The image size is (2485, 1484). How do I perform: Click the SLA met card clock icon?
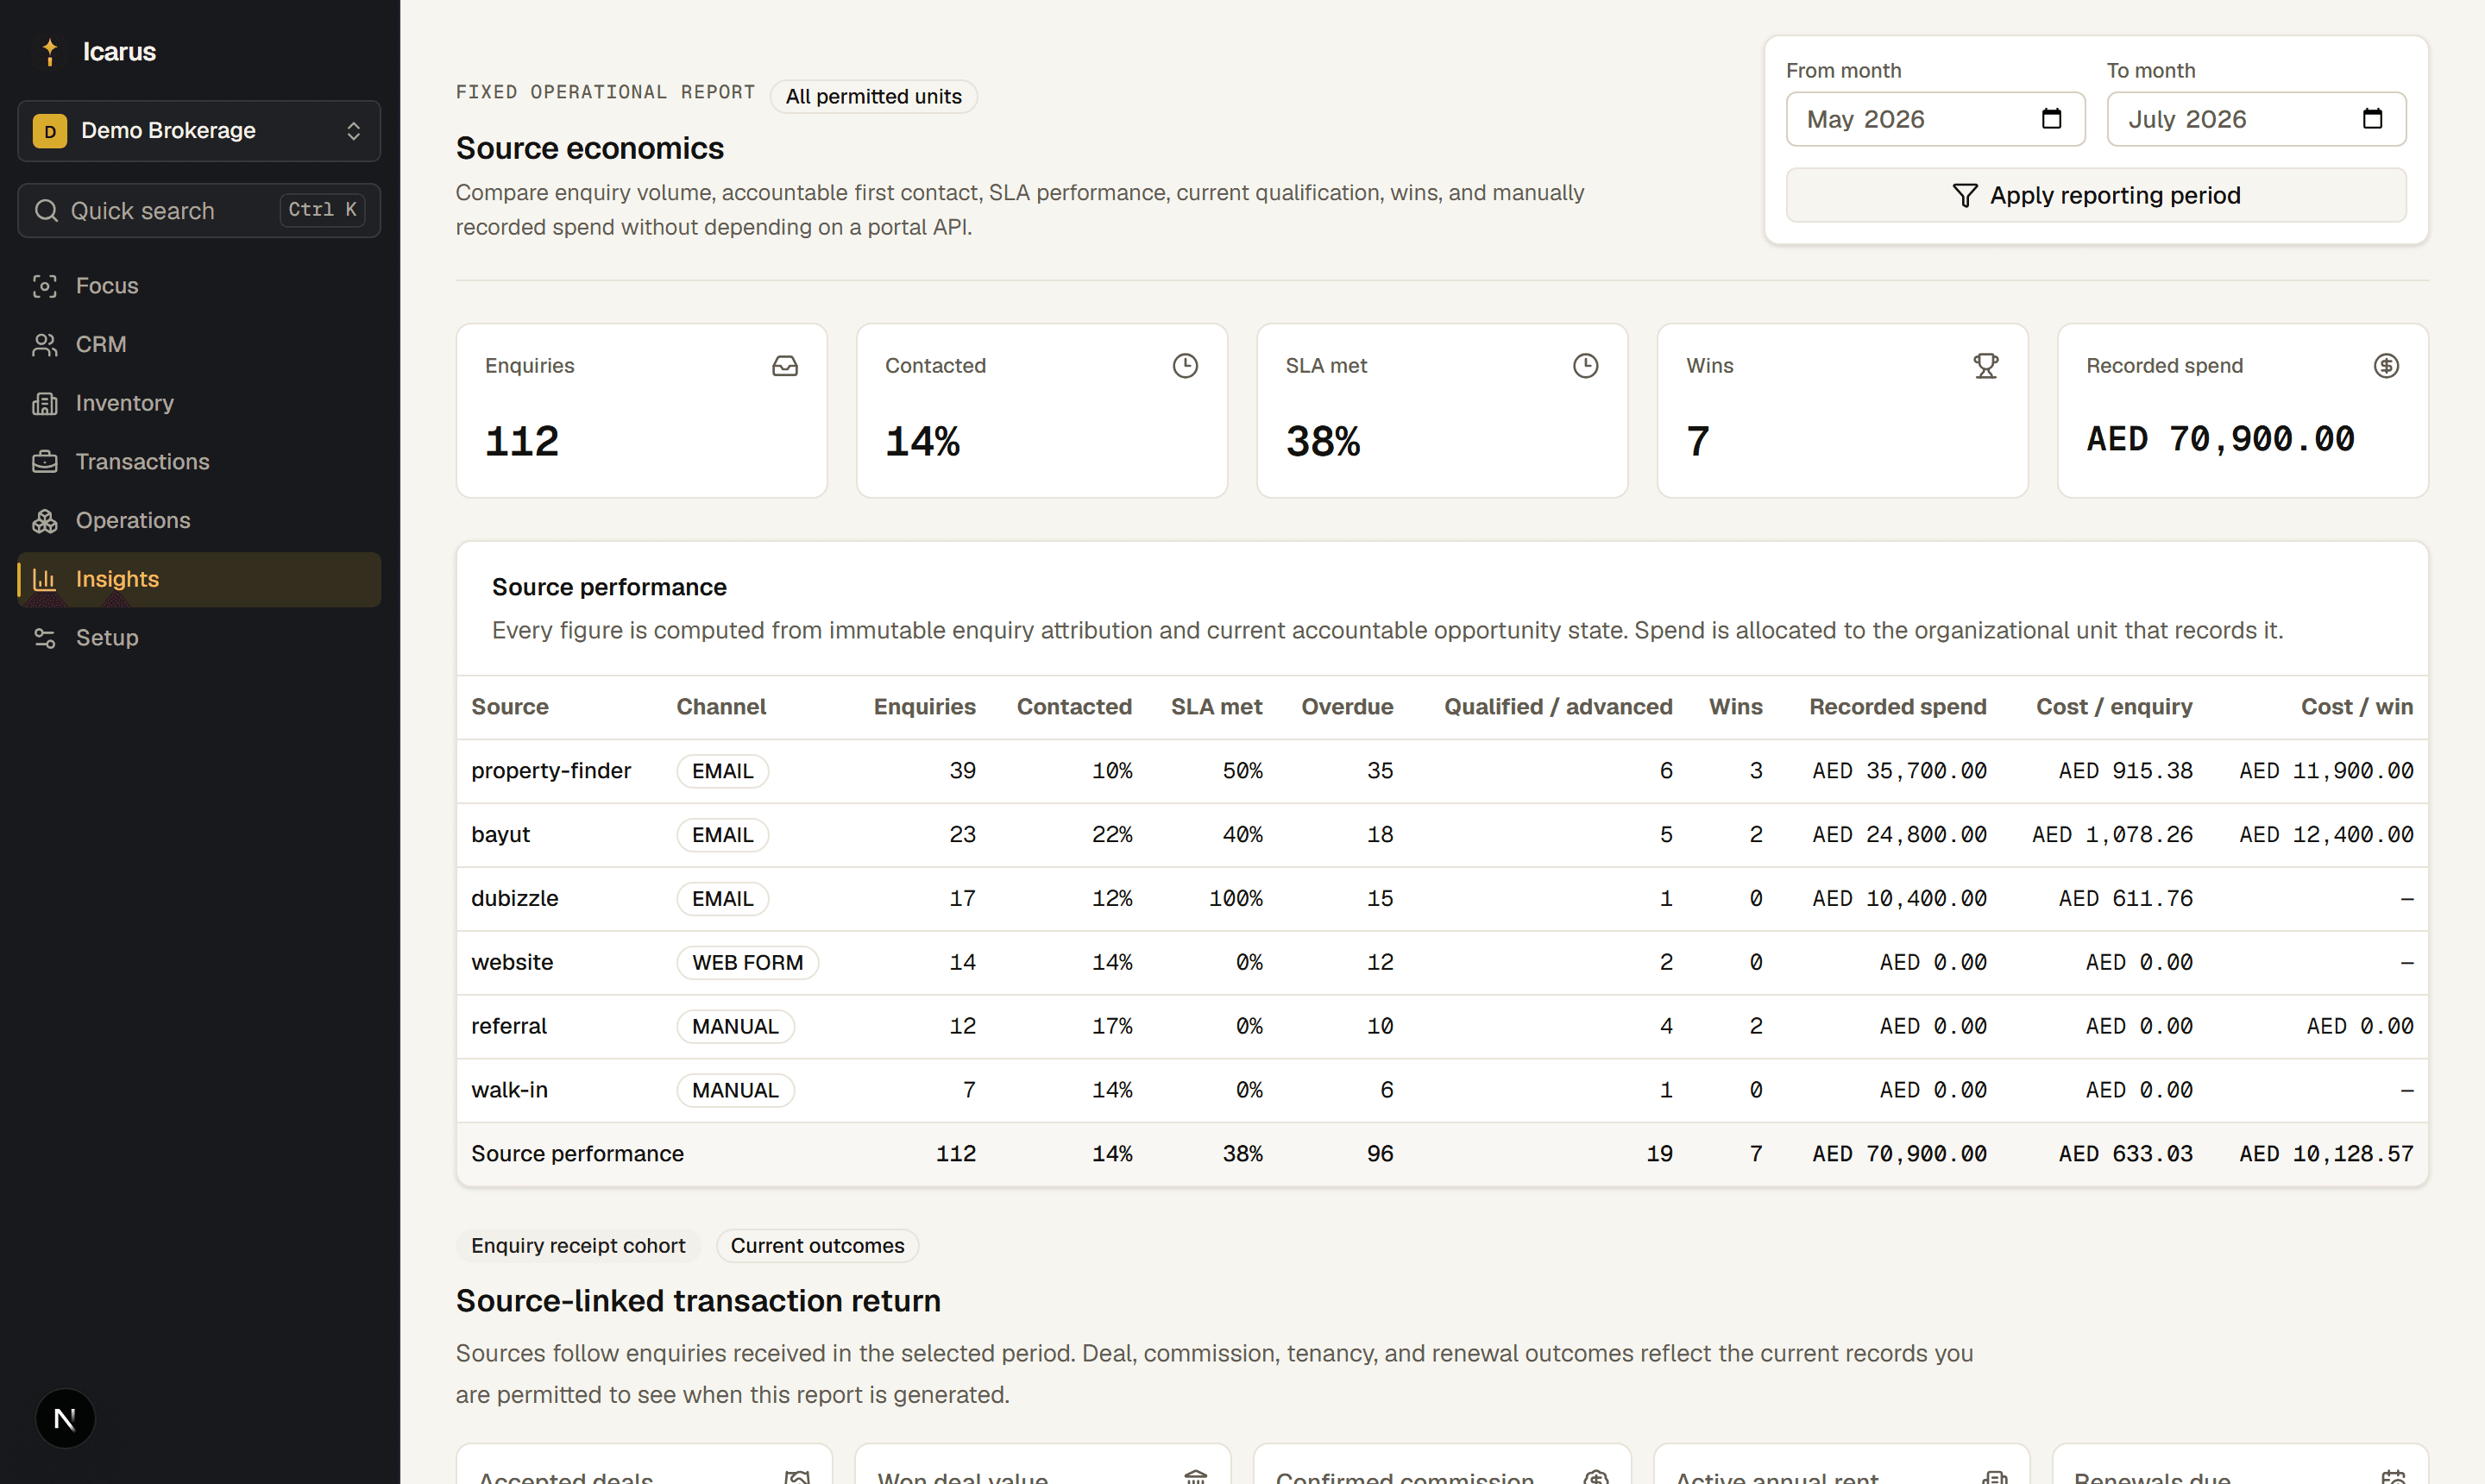(x=1585, y=366)
